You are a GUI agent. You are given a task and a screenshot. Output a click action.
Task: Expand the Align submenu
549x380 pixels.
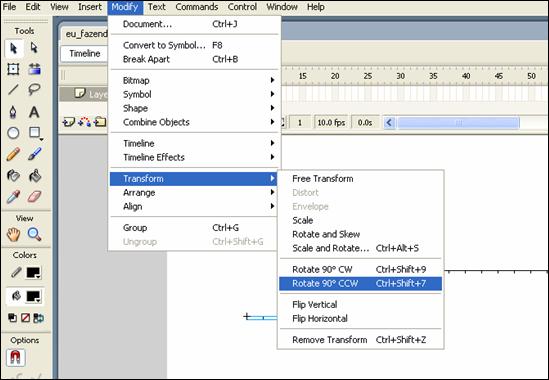coord(194,207)
